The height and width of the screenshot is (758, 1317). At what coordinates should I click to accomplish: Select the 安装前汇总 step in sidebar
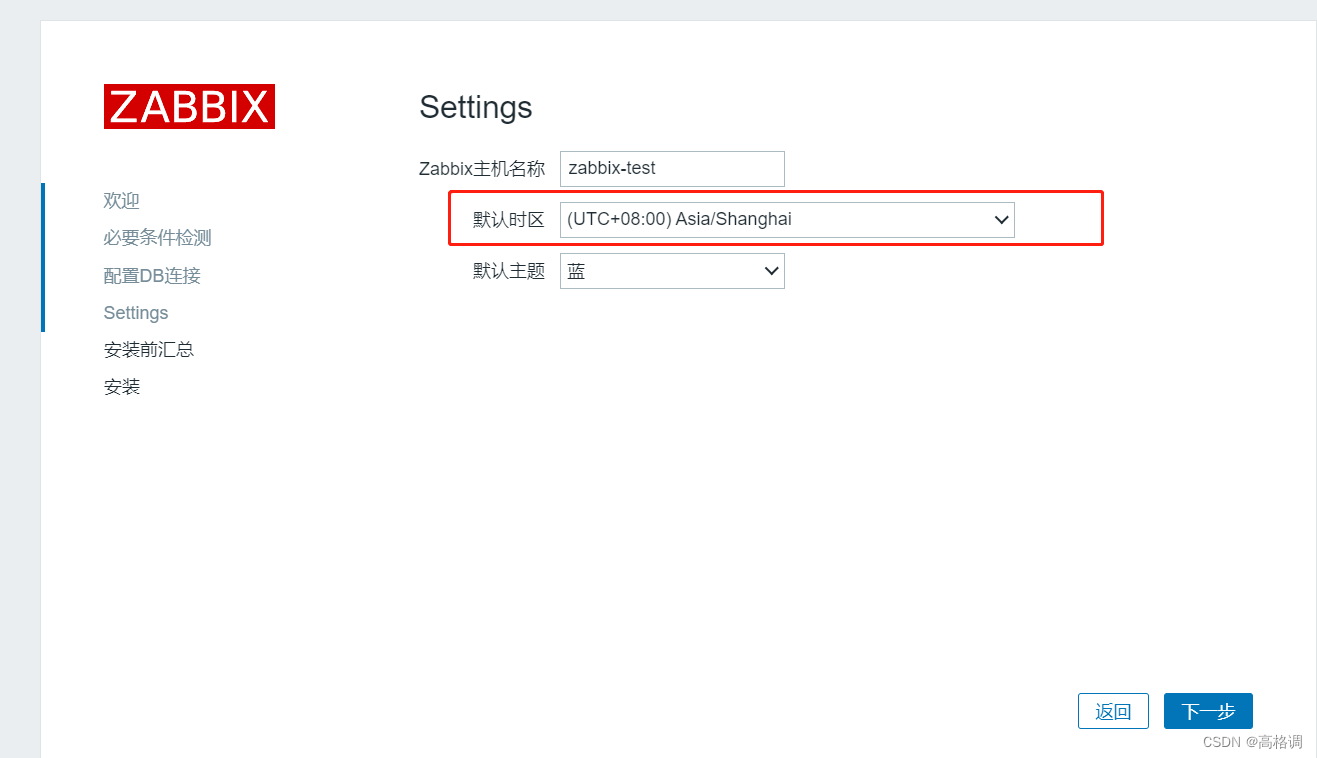[x=149, y=350]
